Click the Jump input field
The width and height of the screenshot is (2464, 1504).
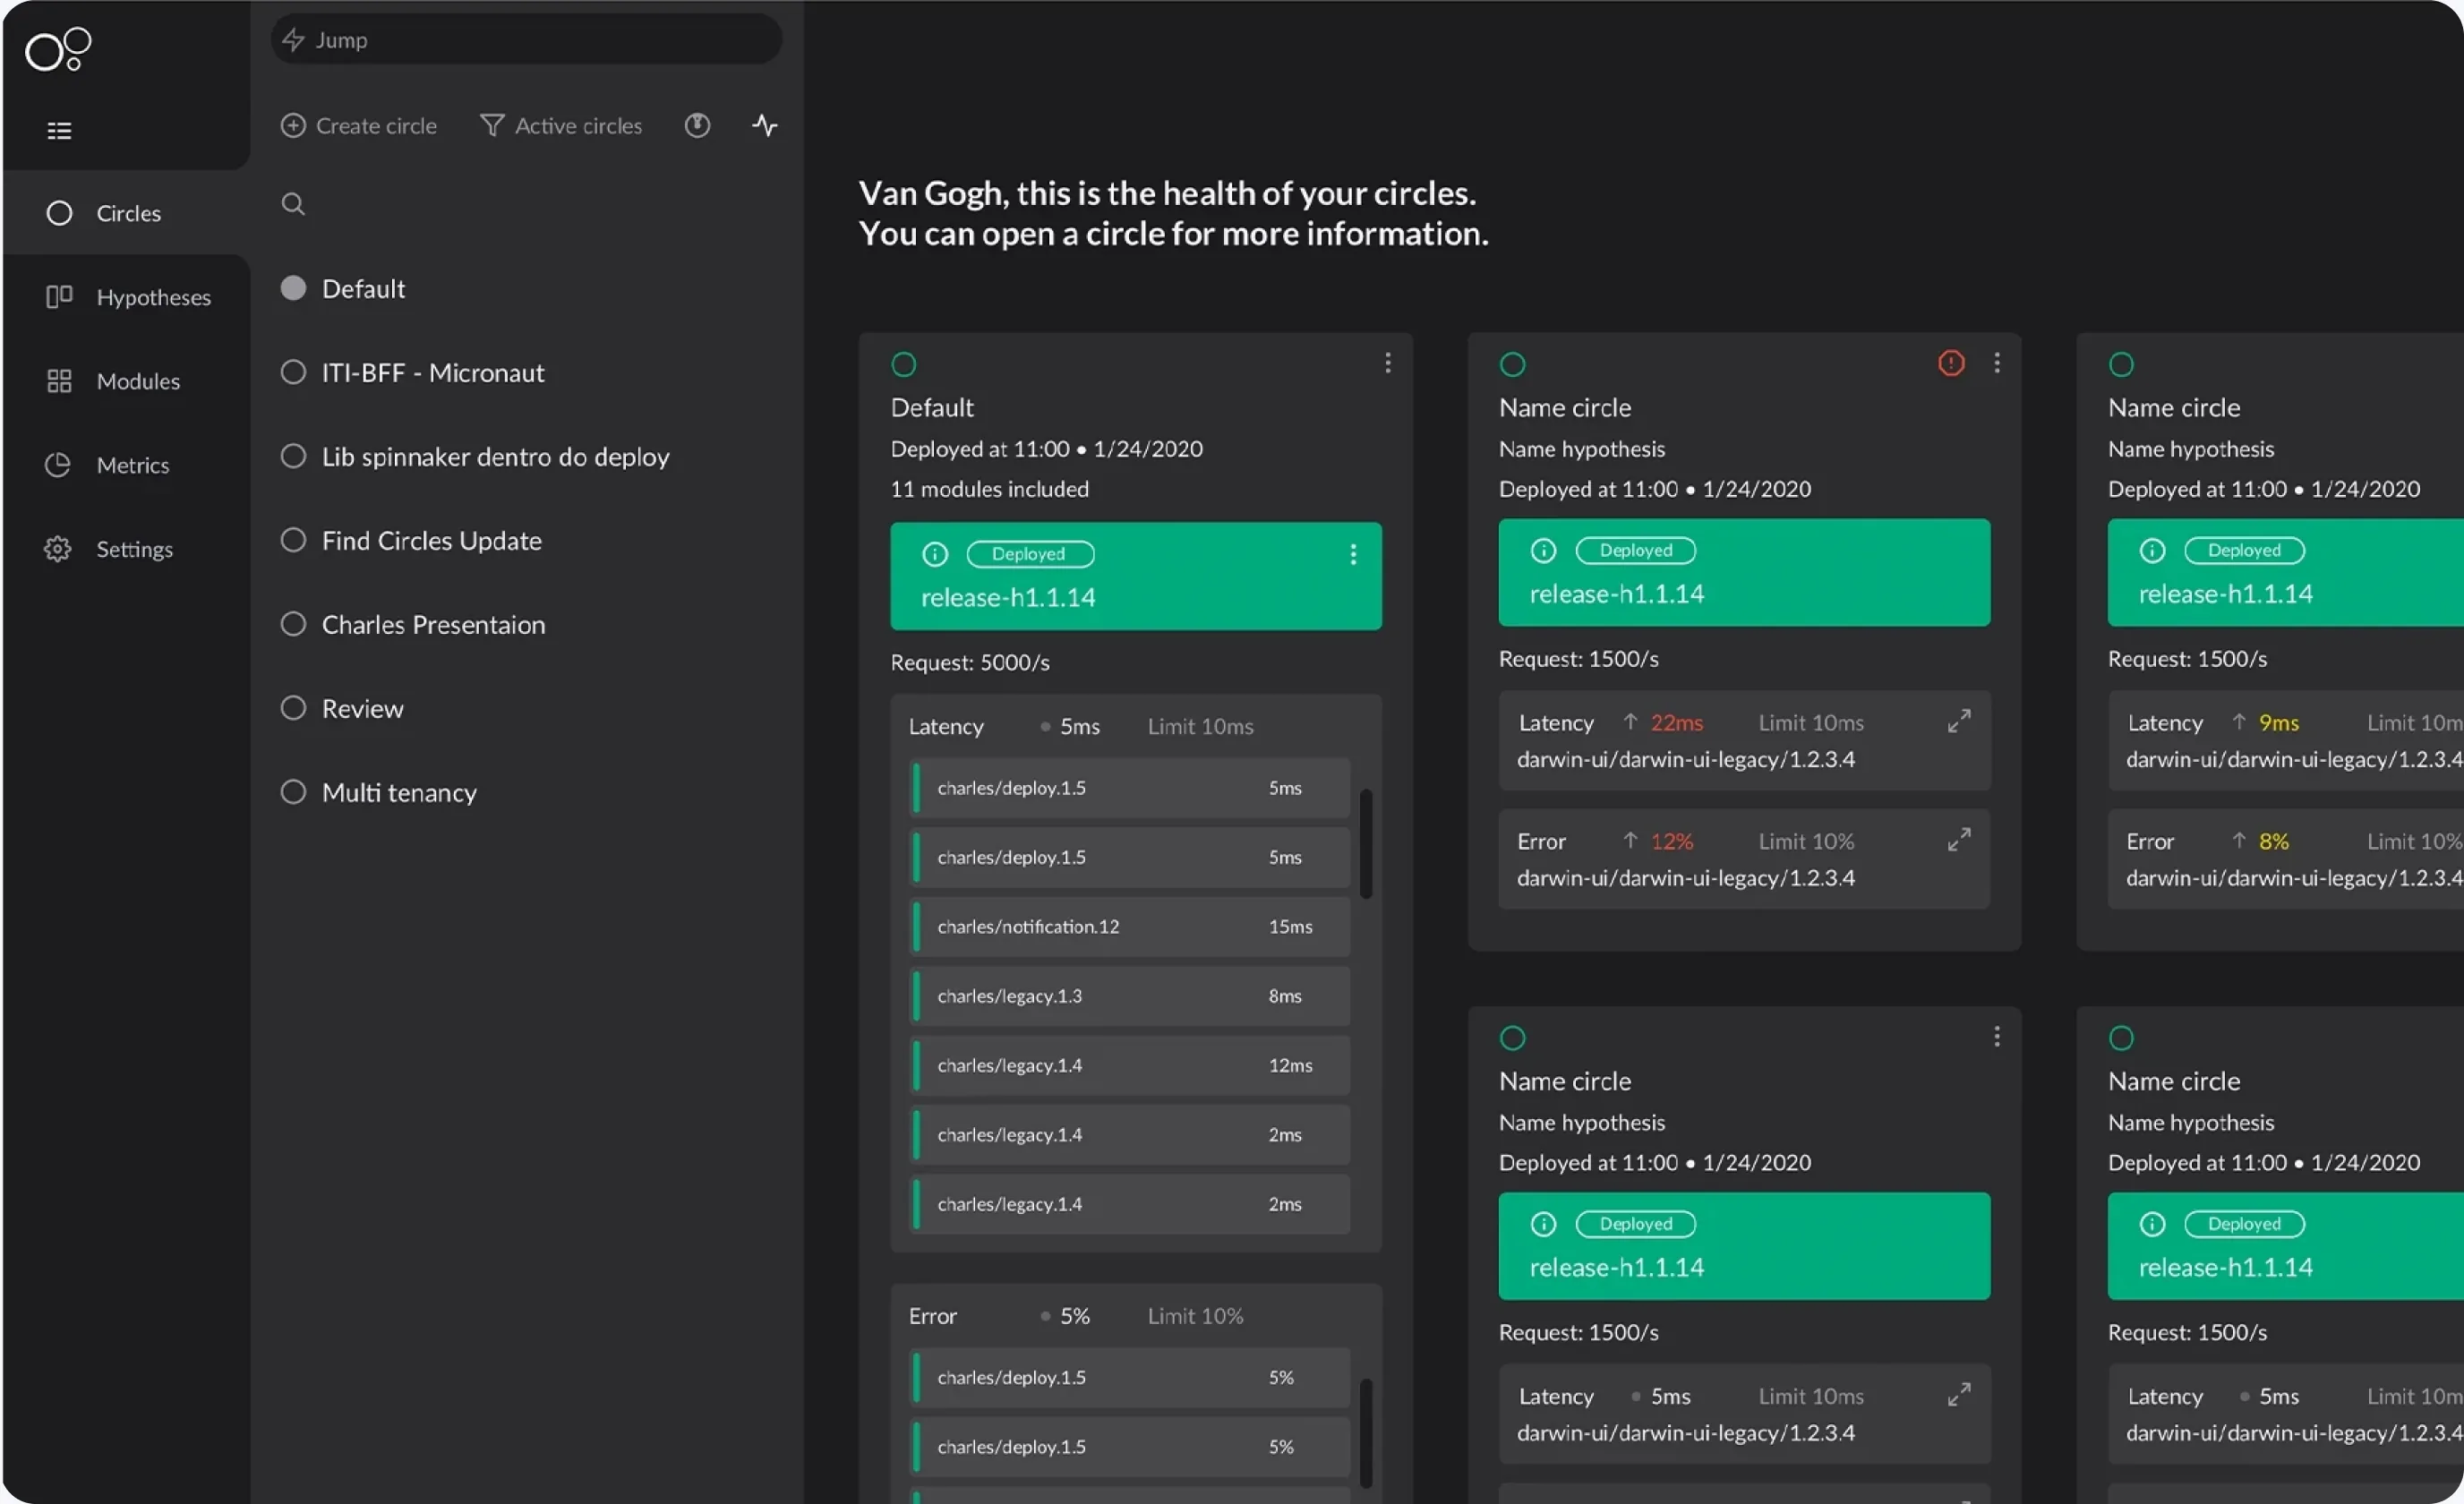click(526, 40)
